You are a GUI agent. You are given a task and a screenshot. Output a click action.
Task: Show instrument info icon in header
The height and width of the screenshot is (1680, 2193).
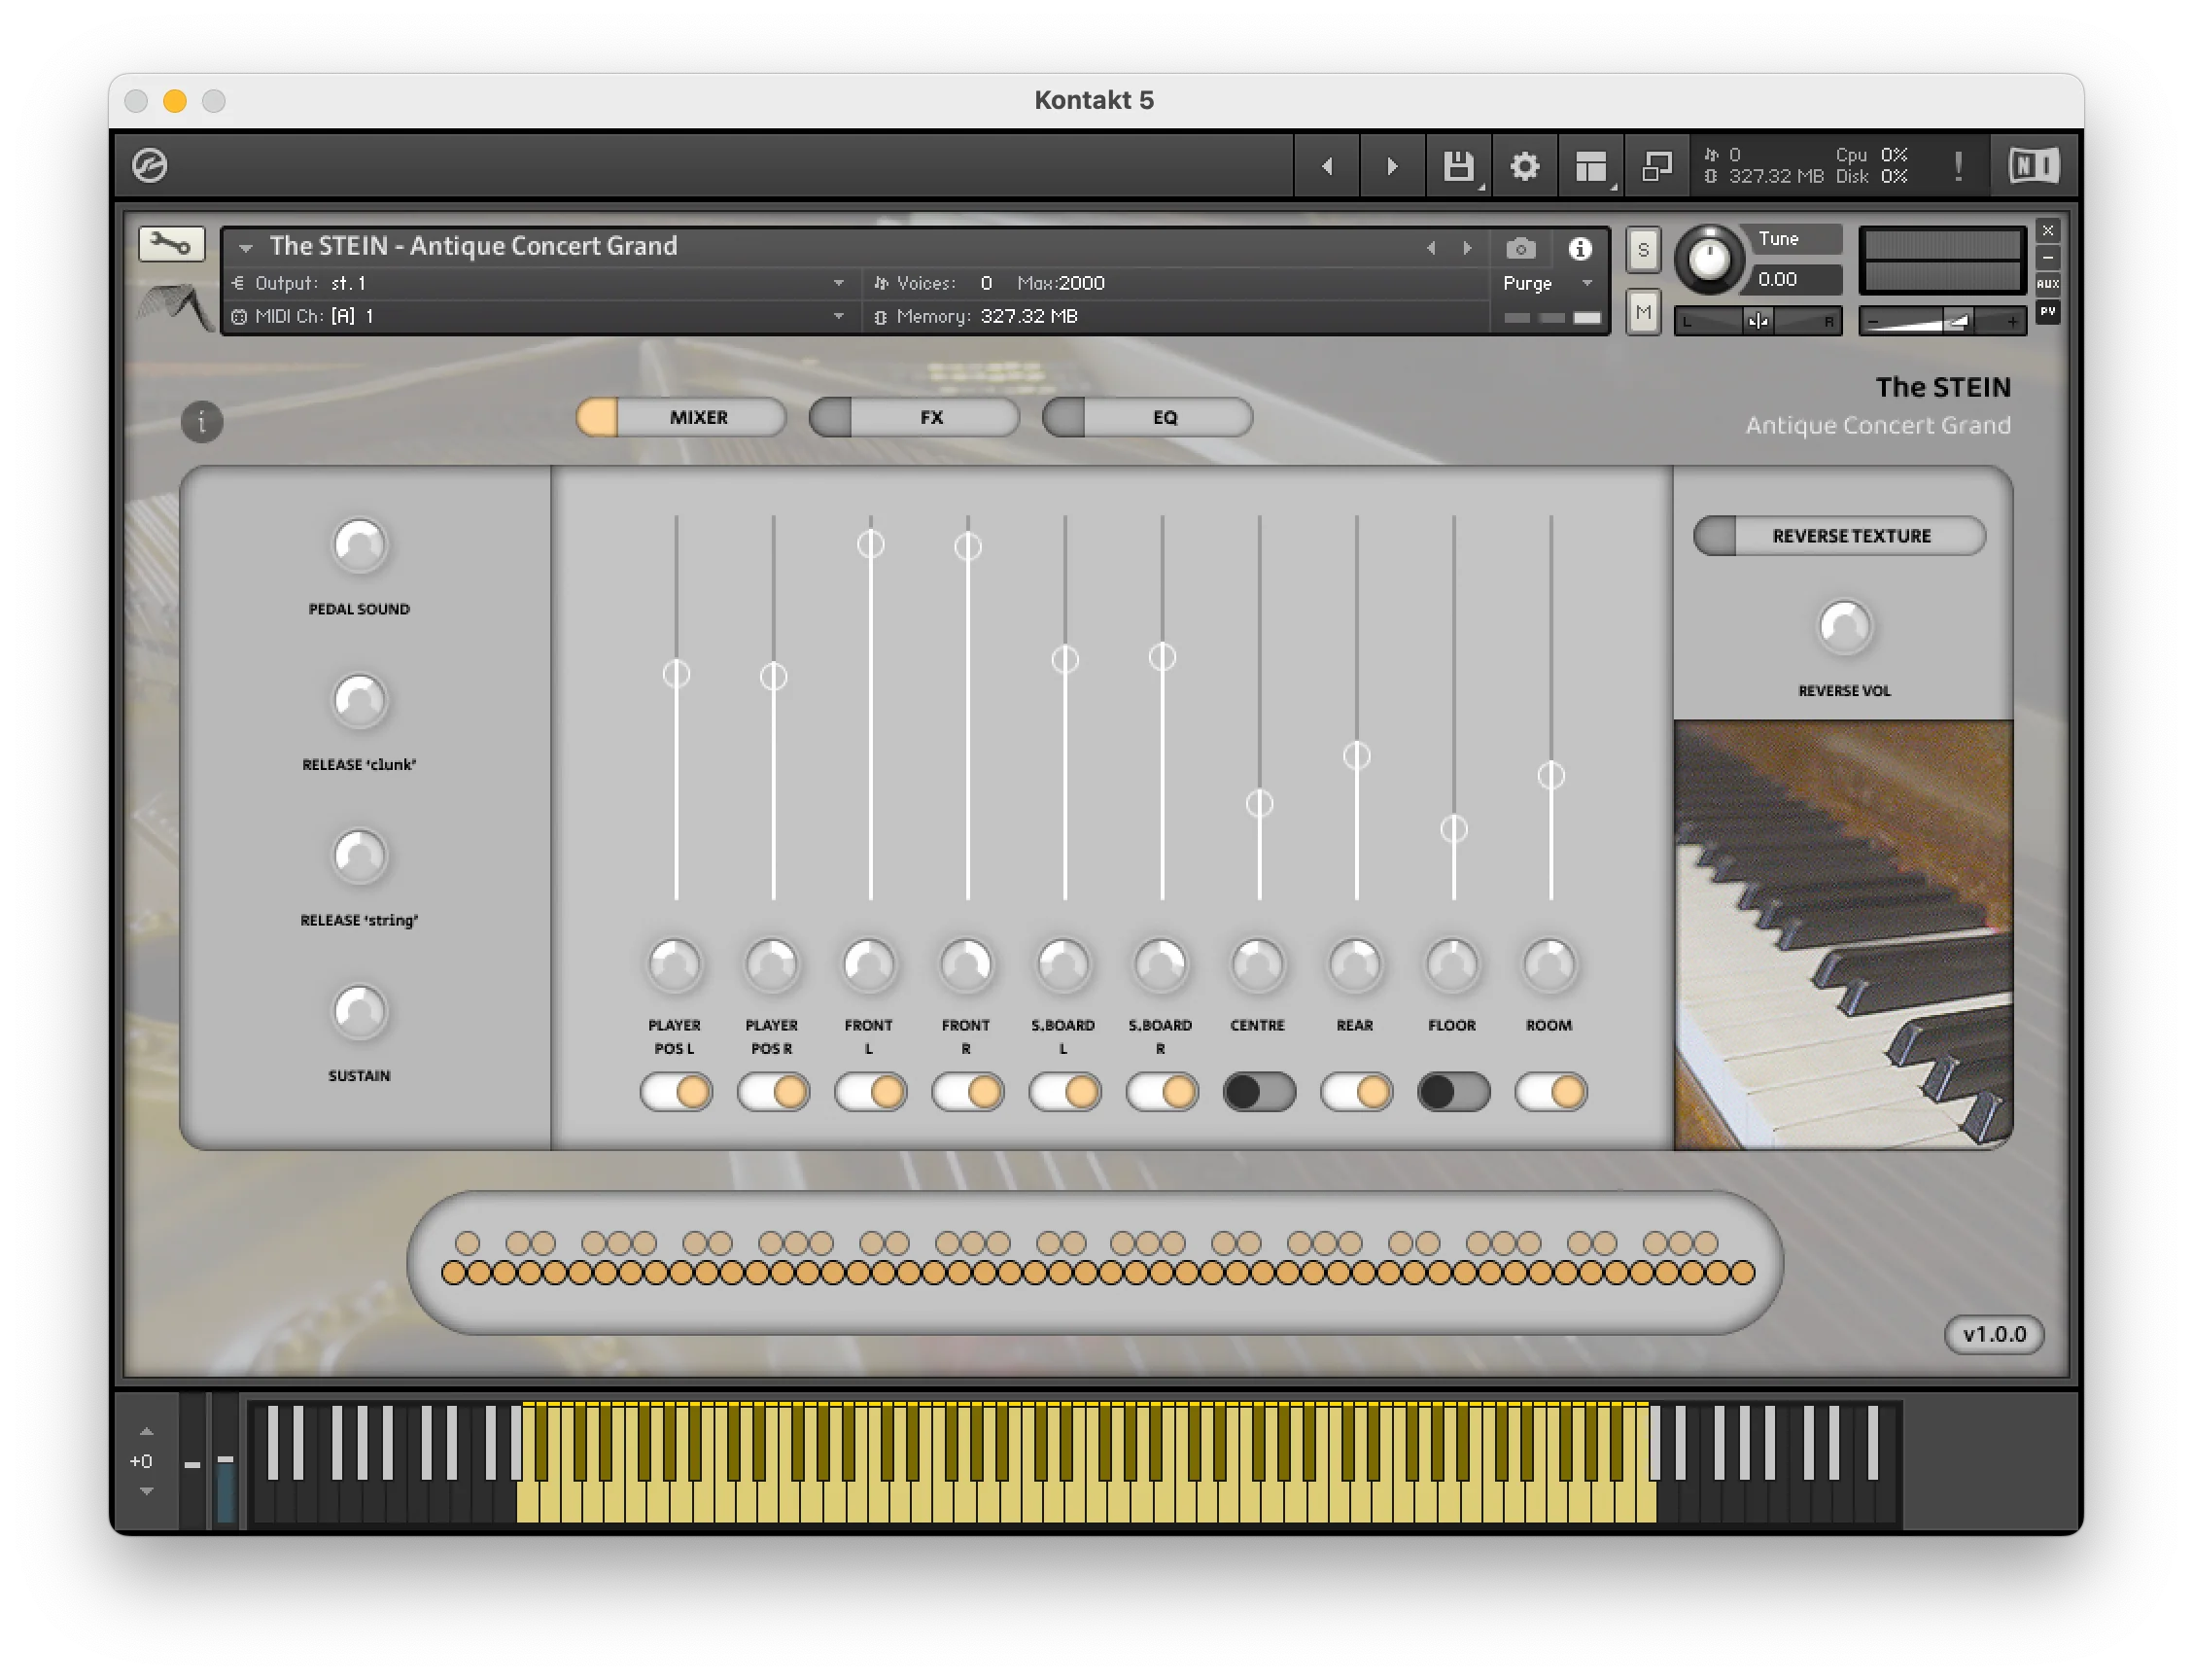coord(1579,248)
